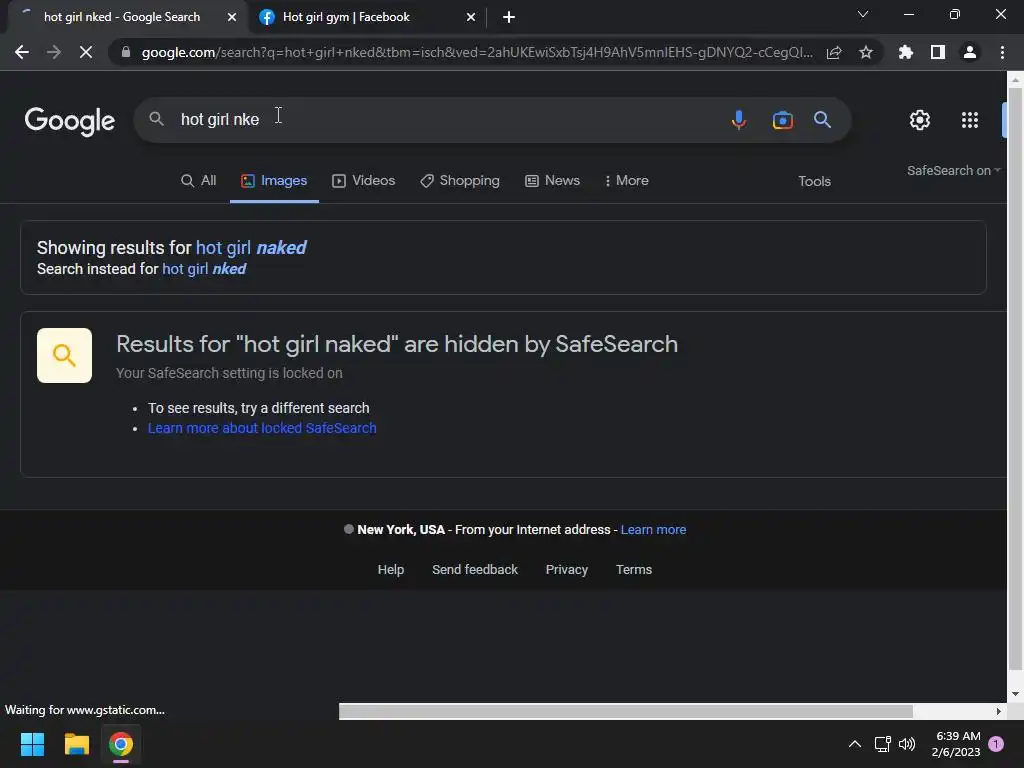
Task: Click the Learn more about locked SafeSearch link
Action: tap(262, 428)
